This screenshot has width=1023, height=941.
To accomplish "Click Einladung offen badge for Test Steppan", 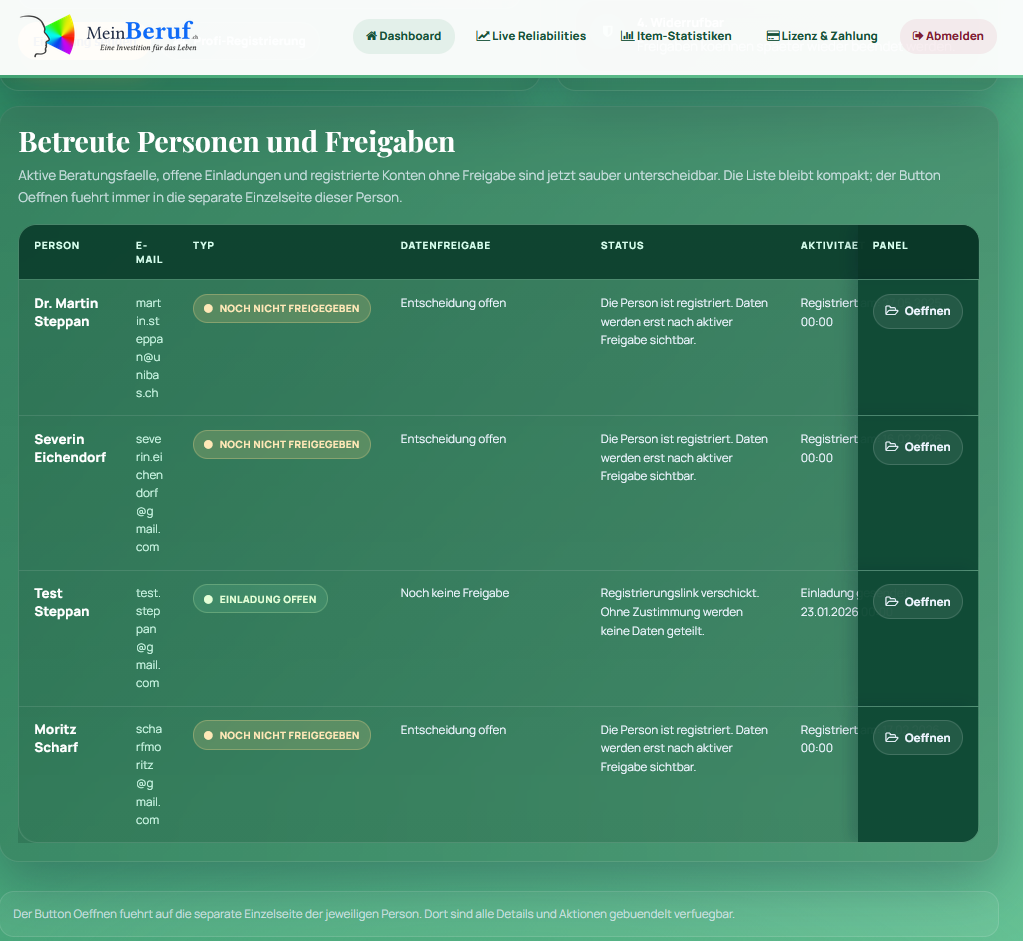I will click(260, 599).
